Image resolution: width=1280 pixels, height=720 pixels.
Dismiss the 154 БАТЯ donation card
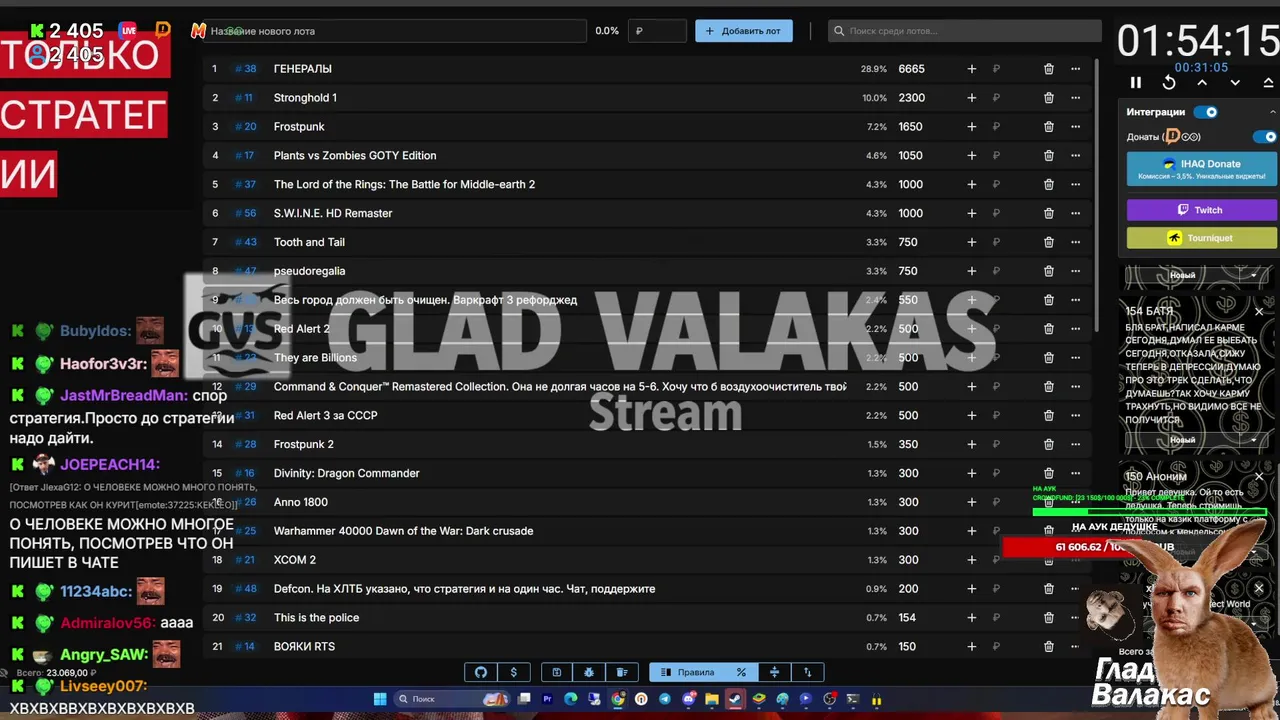pos(1259,312)
